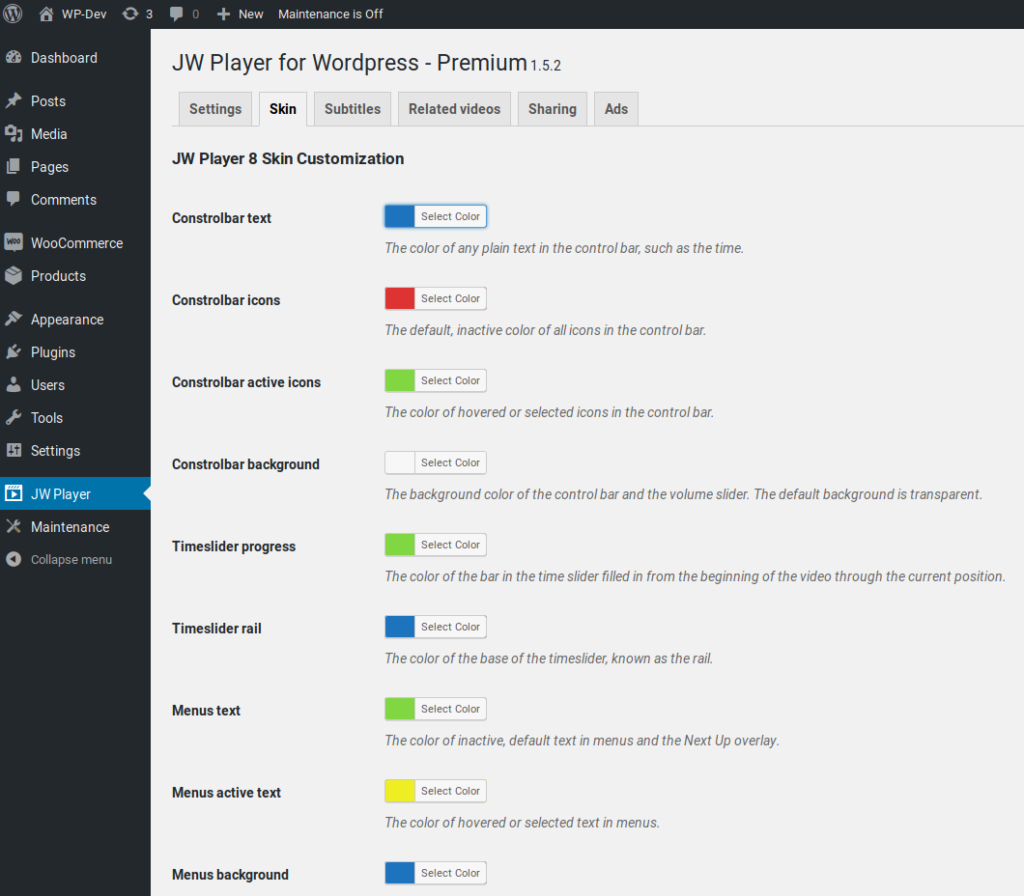Click the blue Menus background swatch
The image size is (1024, 896).
coord(400,873)
